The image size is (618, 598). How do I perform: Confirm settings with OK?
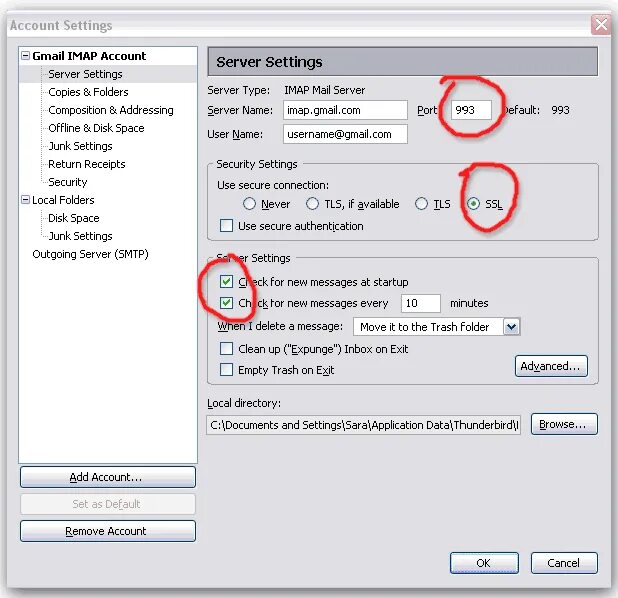(x=484, y=563)
